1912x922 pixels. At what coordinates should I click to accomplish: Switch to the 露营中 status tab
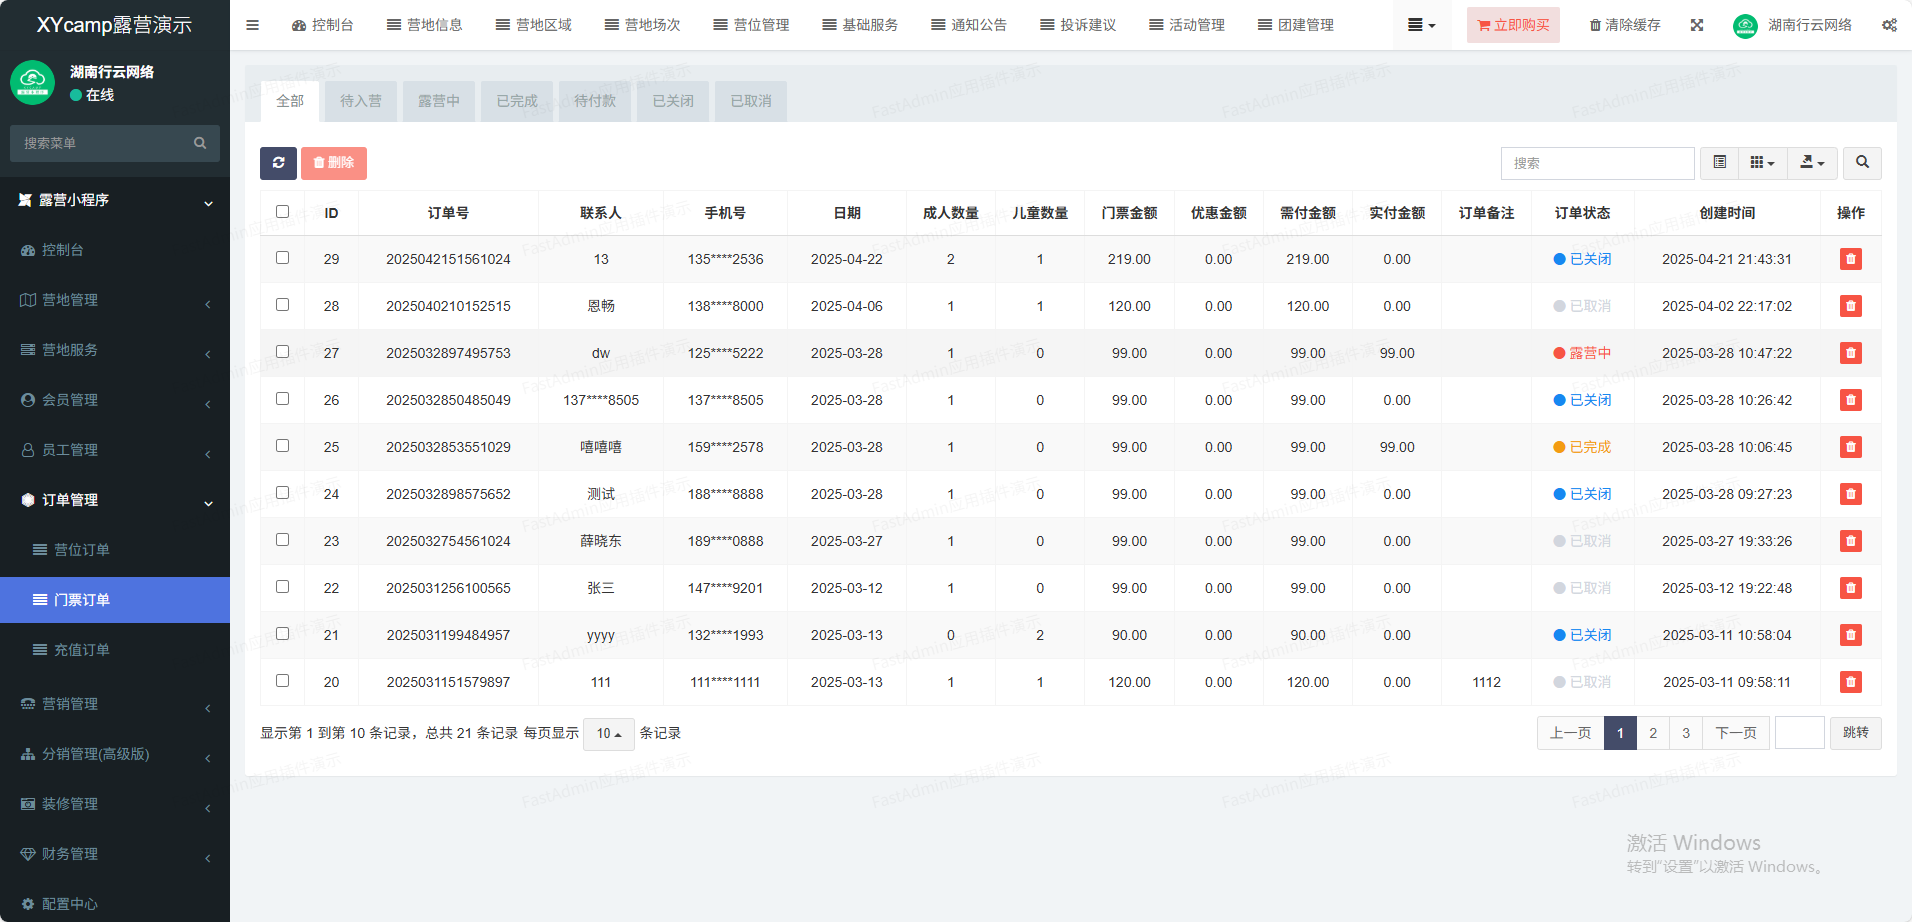pos(439,101)
